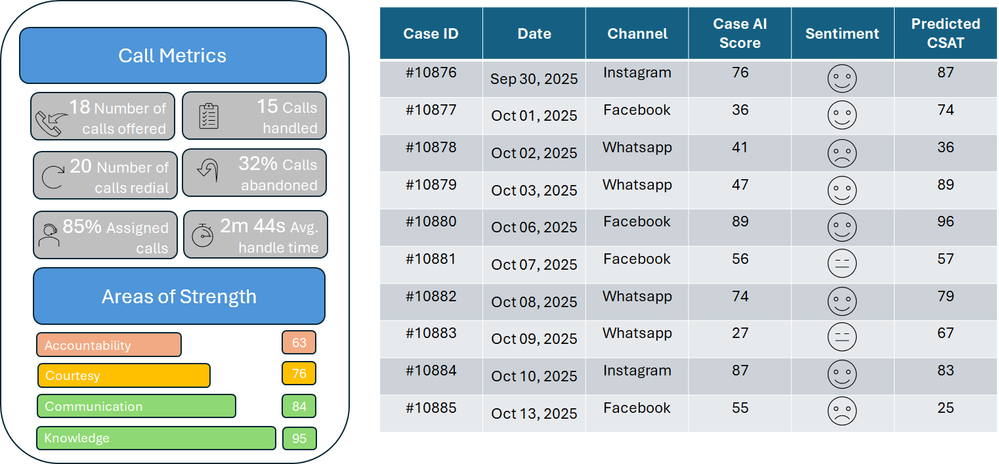Click the sad face for case #10878

click(x=842, y=154)
